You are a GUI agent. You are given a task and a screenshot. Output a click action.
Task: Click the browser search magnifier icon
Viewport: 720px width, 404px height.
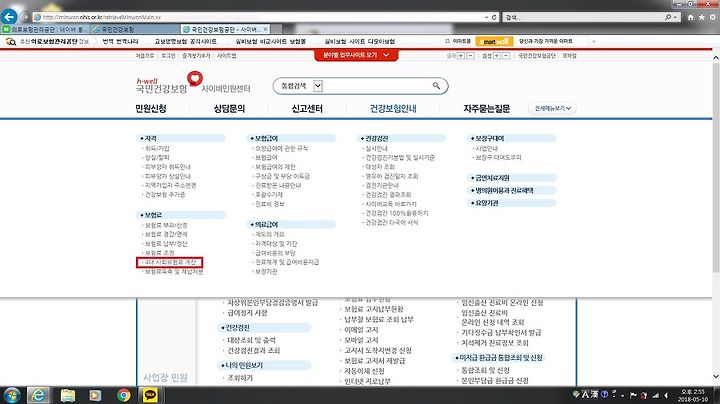(x=668, y=17)
